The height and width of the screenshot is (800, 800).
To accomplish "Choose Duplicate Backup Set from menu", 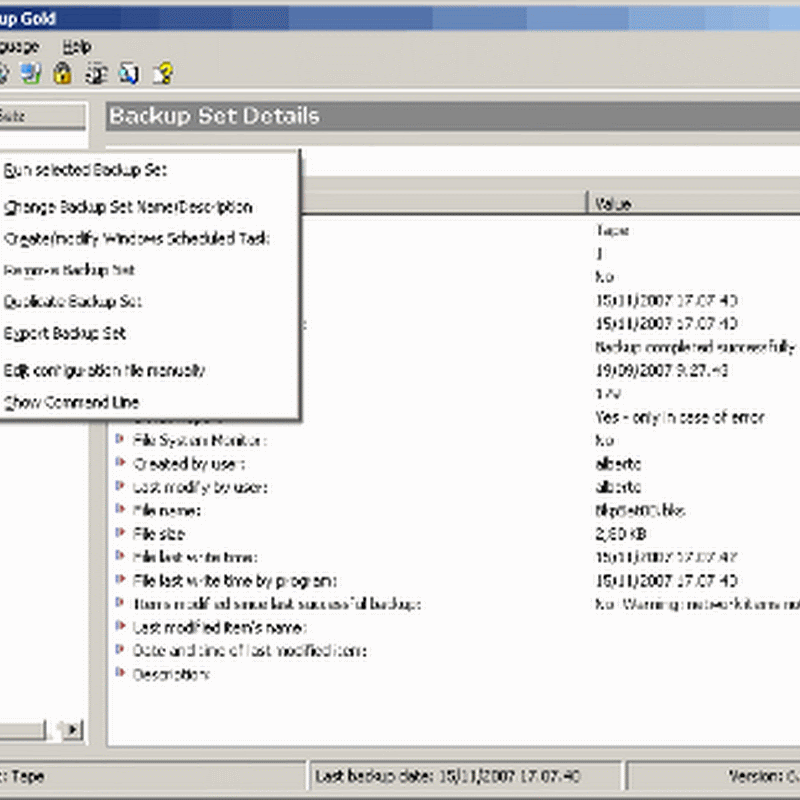I will tap(73, 301).
